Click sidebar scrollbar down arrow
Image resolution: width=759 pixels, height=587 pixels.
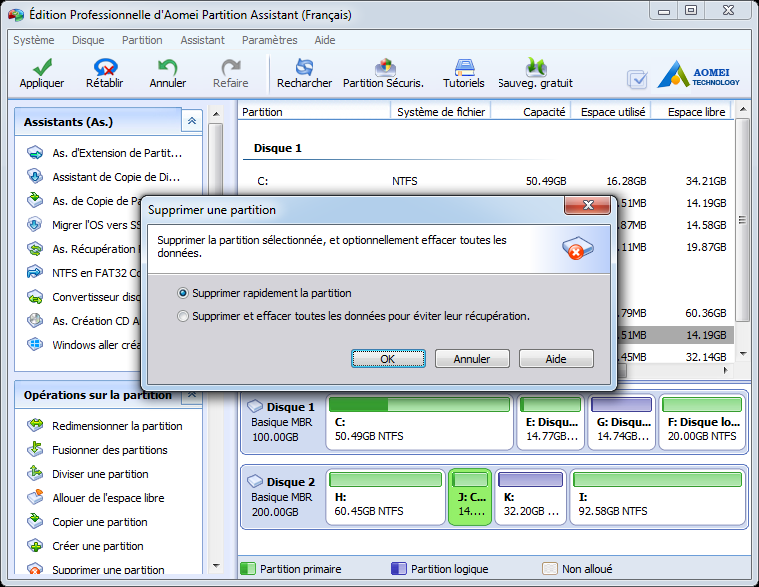tap(216, 566)
